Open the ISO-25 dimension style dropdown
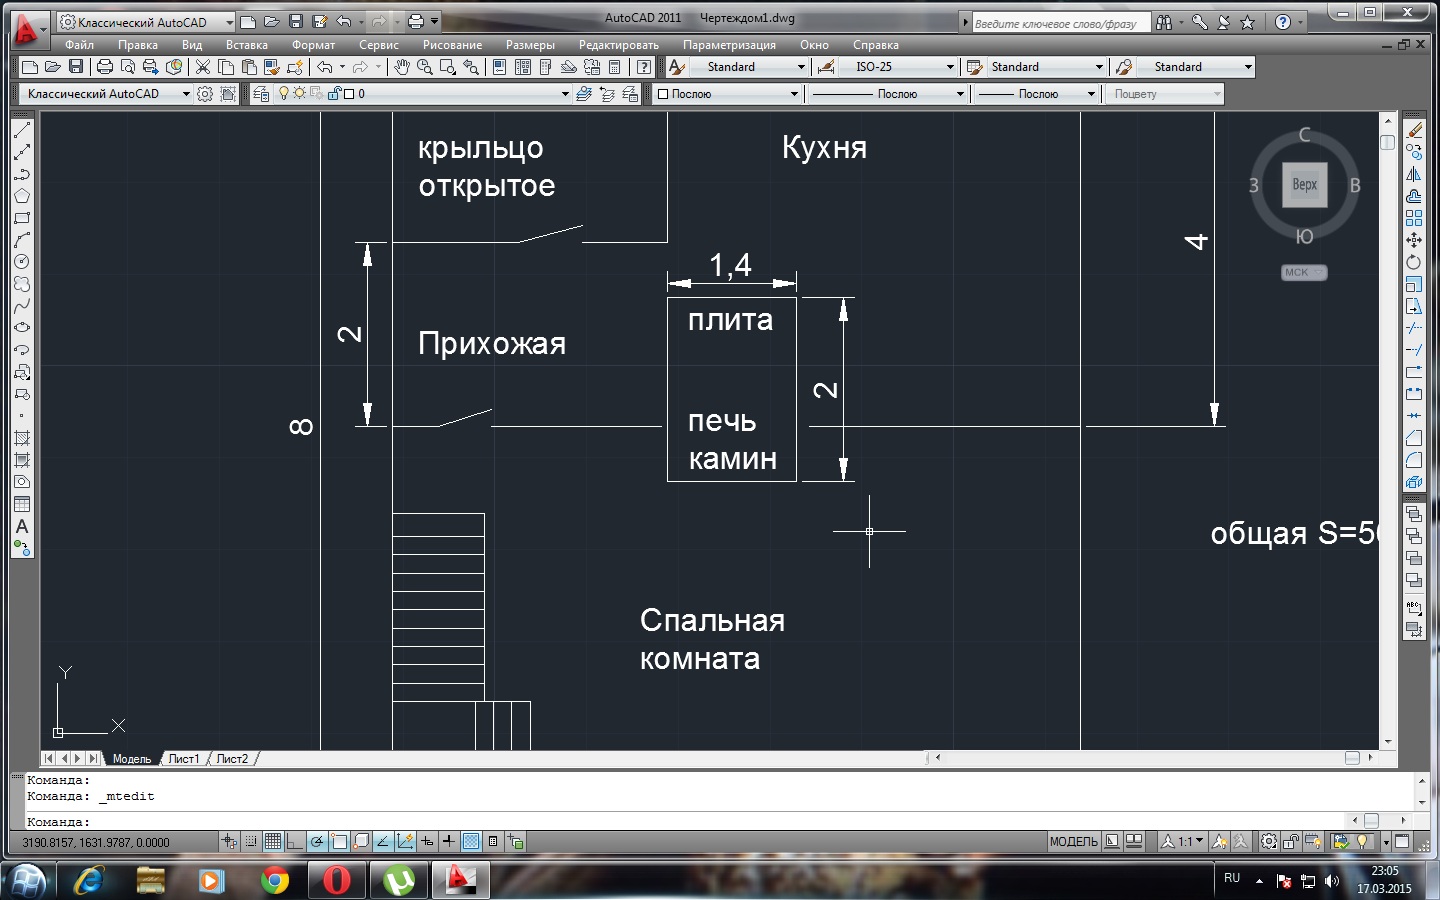This screenshot has width=1440, height=900. (950, 67)
